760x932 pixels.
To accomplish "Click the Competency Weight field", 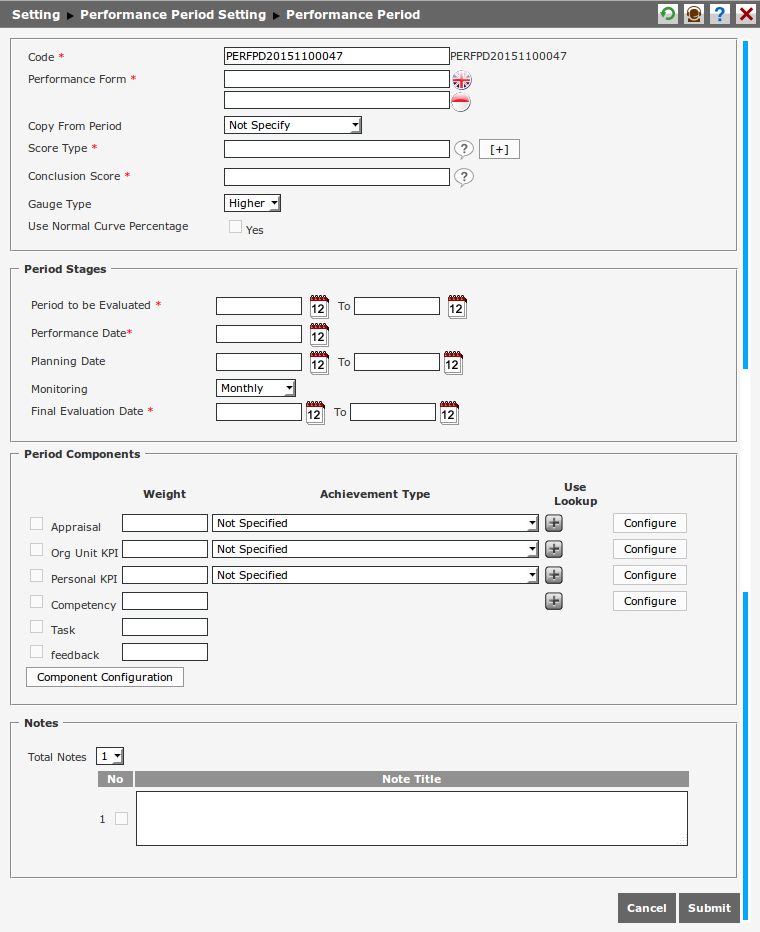I will [x=165, y=601].
